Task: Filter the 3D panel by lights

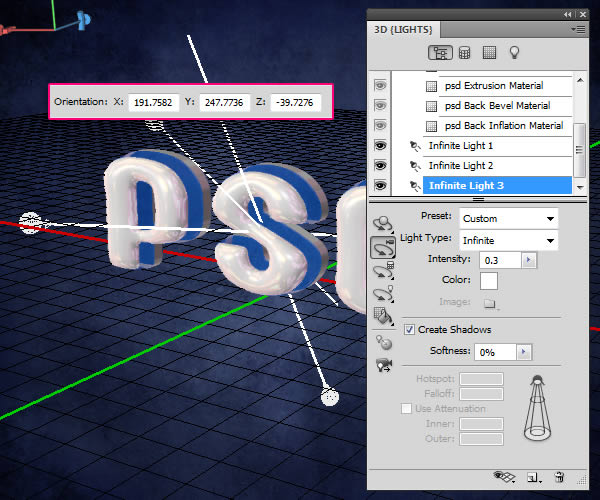Action: [515, 52]
